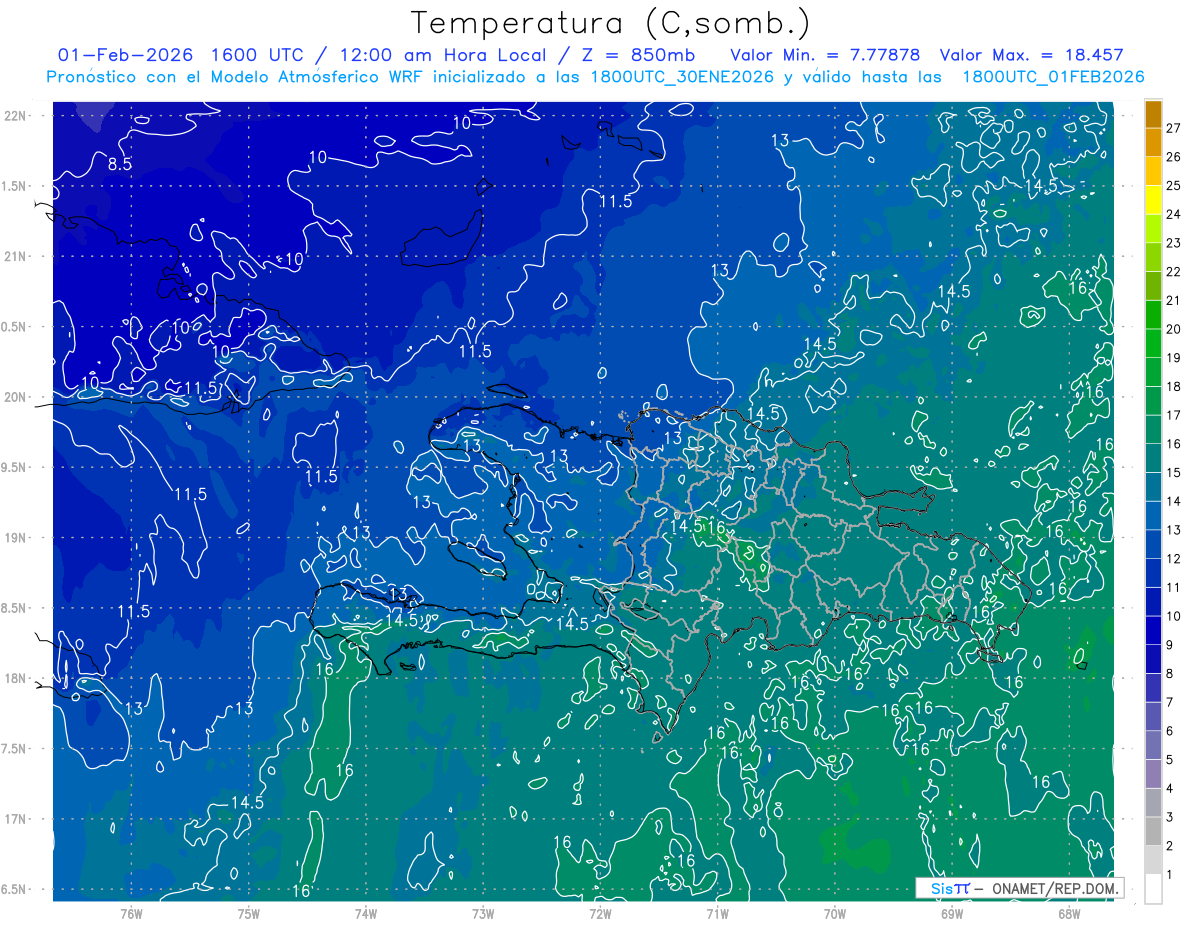Click the white legend swatch below 1
This screenshot has height=927, width=1200.
tap(1153, 890)
